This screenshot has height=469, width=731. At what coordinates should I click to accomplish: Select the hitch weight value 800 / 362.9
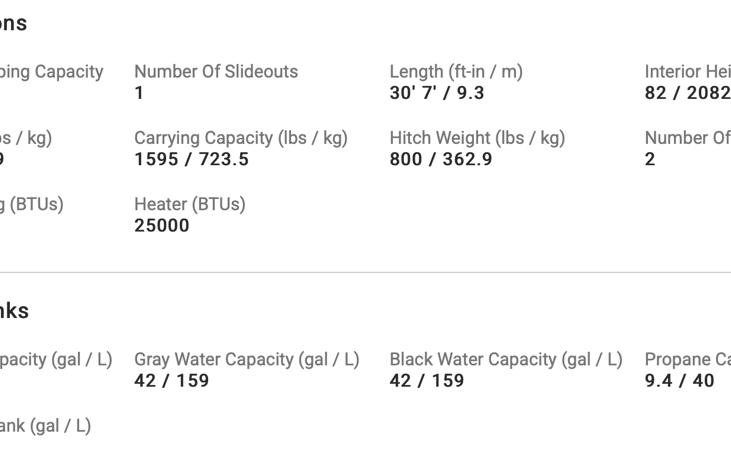coord(441,159)
